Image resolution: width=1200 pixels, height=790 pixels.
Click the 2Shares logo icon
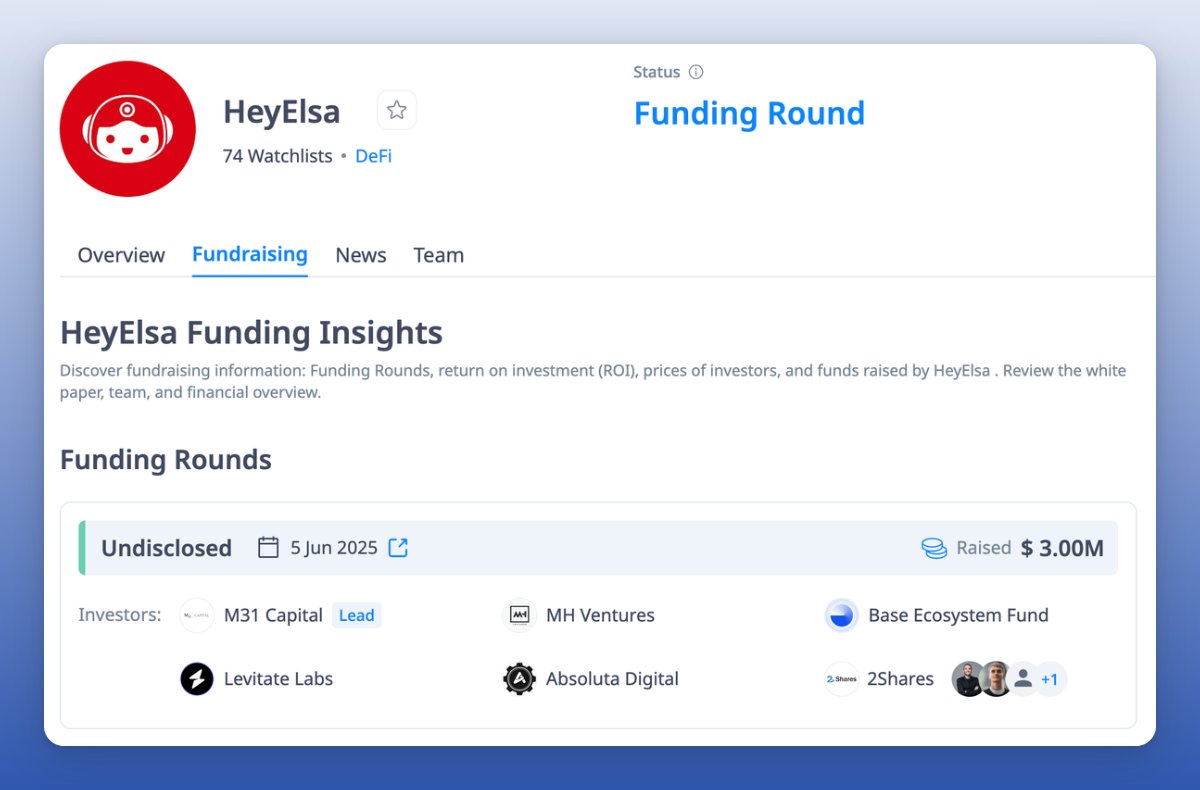coord(842,679)
